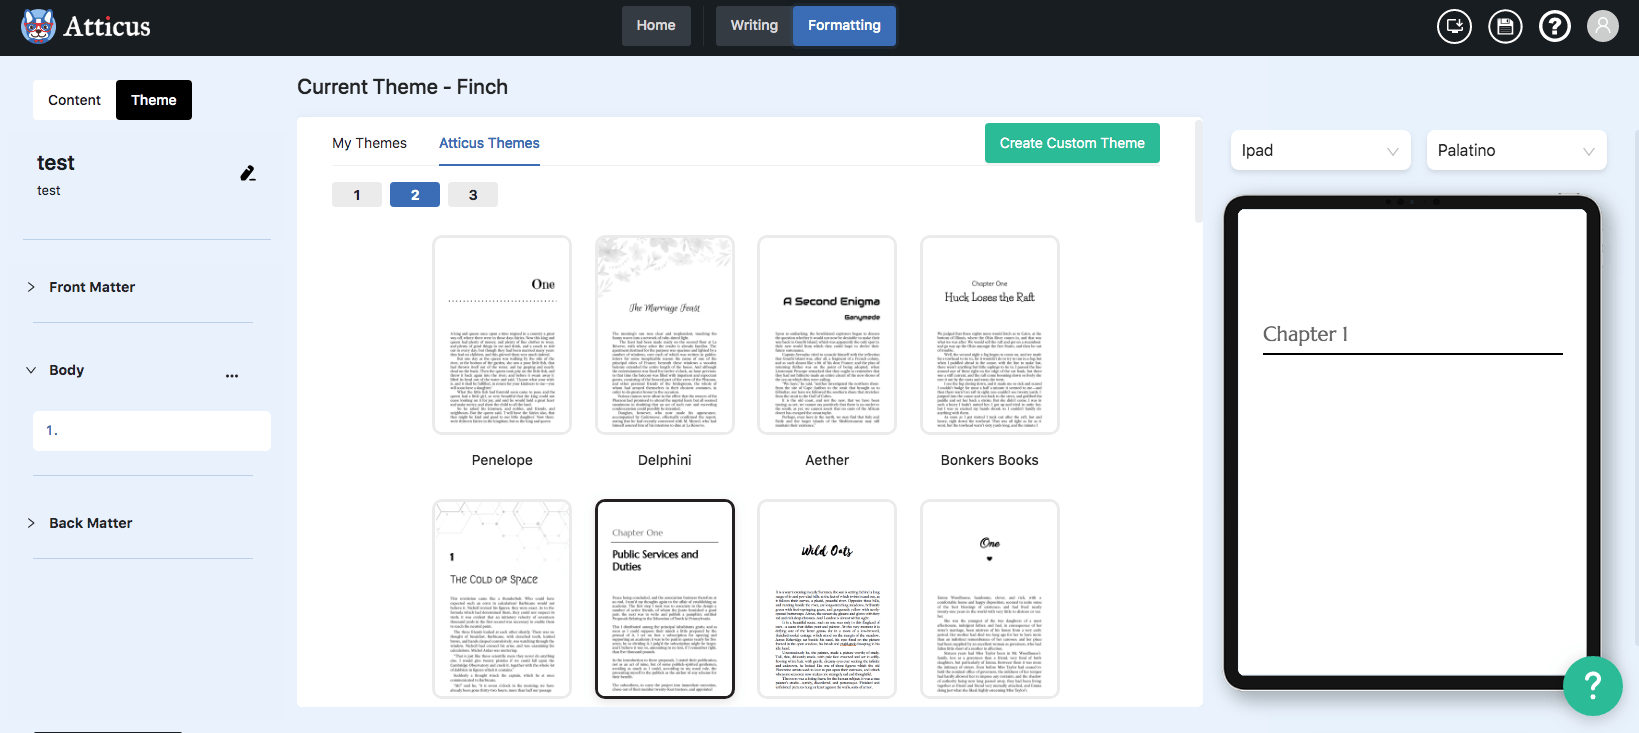This screenshot has height=733, width=1639.
Task: Switch to the Writing tab
Action: 754,26
